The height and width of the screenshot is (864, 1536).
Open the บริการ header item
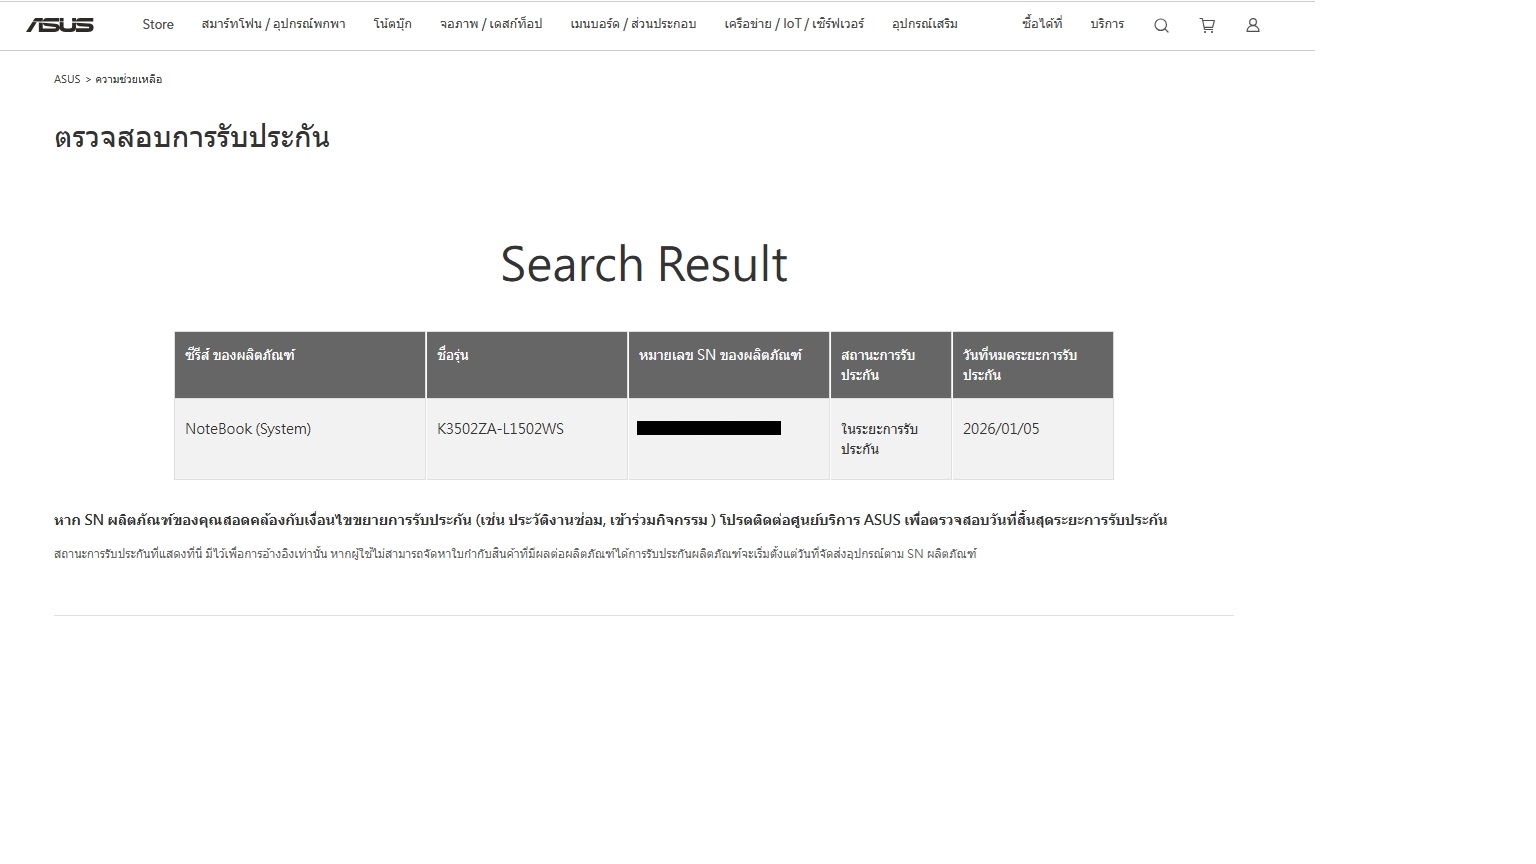tap(1107, 24)
